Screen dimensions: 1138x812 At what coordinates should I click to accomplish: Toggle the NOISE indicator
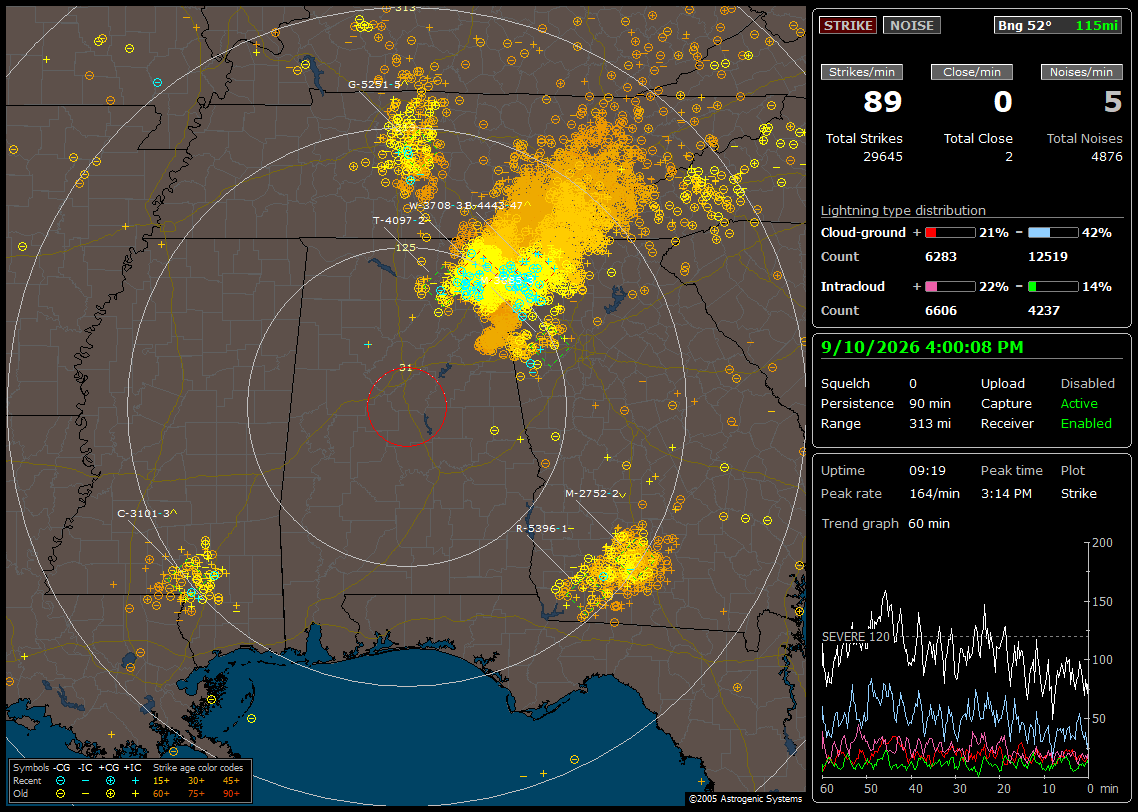[912, 25]
